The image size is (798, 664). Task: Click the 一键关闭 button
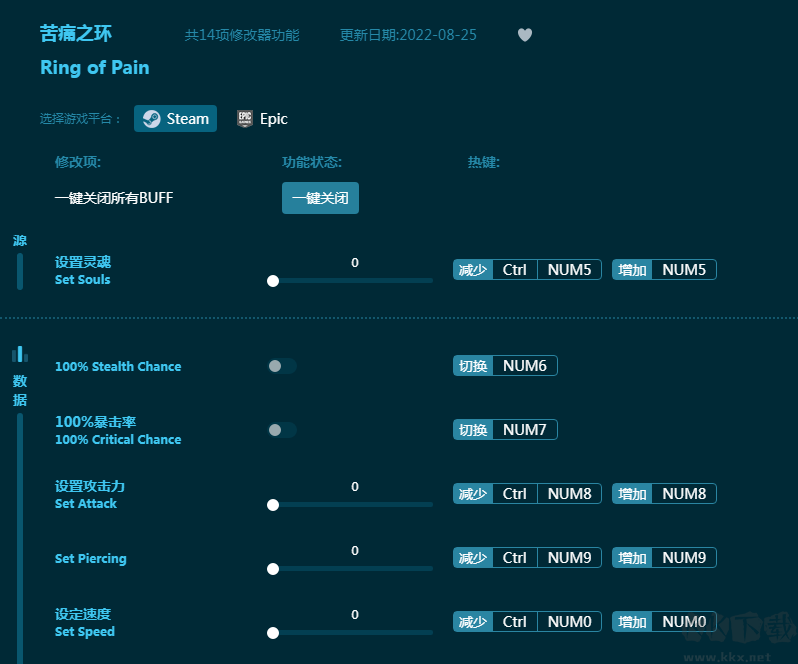[320, 198]
